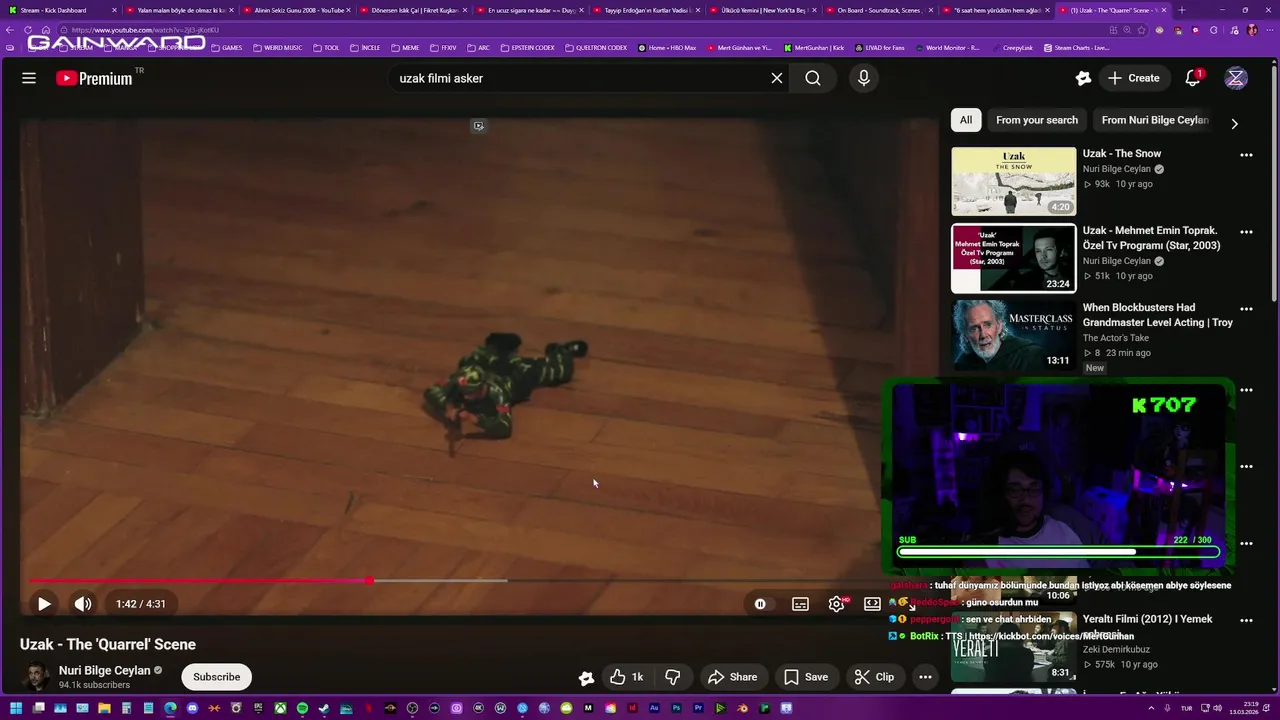Share the video
The width and height of the screenshot is (1280, 720).
[732, 677]
